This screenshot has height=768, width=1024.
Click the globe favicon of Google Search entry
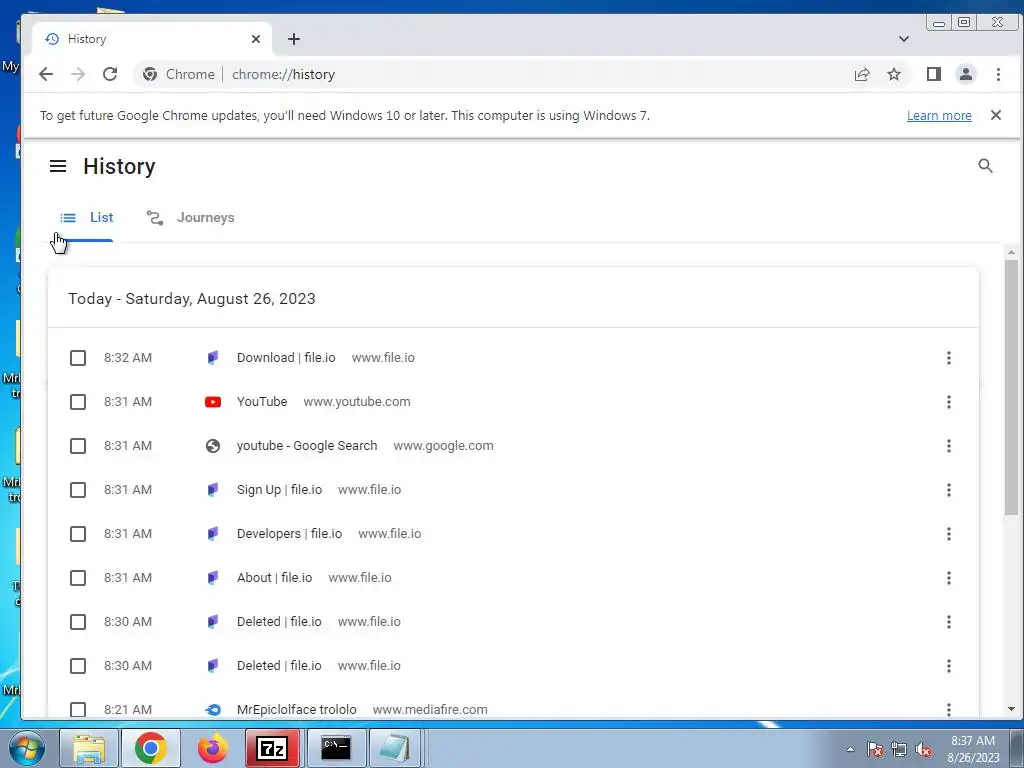213,446
